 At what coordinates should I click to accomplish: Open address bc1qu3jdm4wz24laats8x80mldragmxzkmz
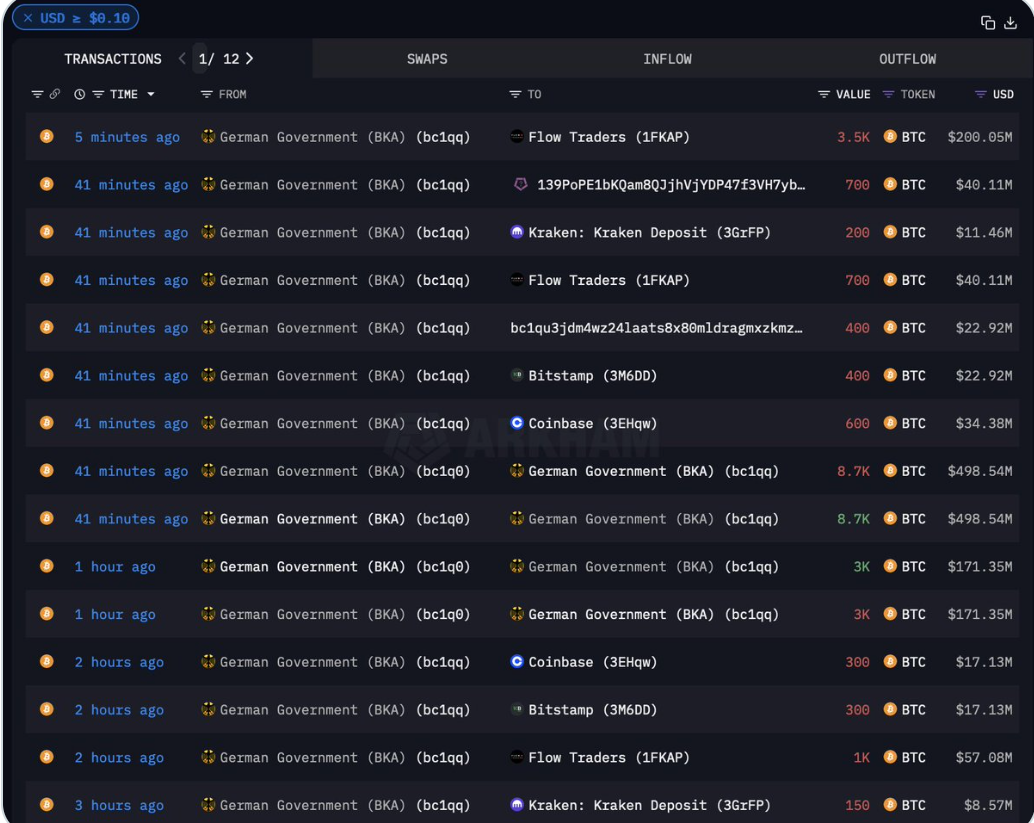[657, 328]
